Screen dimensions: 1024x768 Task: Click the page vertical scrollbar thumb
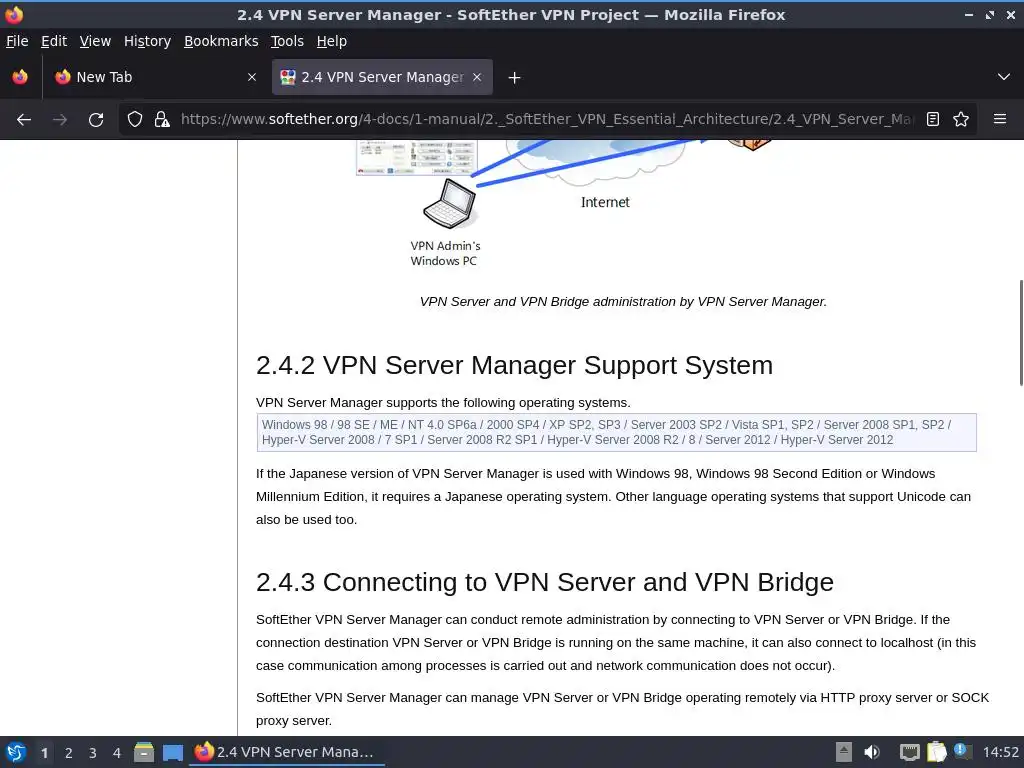[1021, 333]
